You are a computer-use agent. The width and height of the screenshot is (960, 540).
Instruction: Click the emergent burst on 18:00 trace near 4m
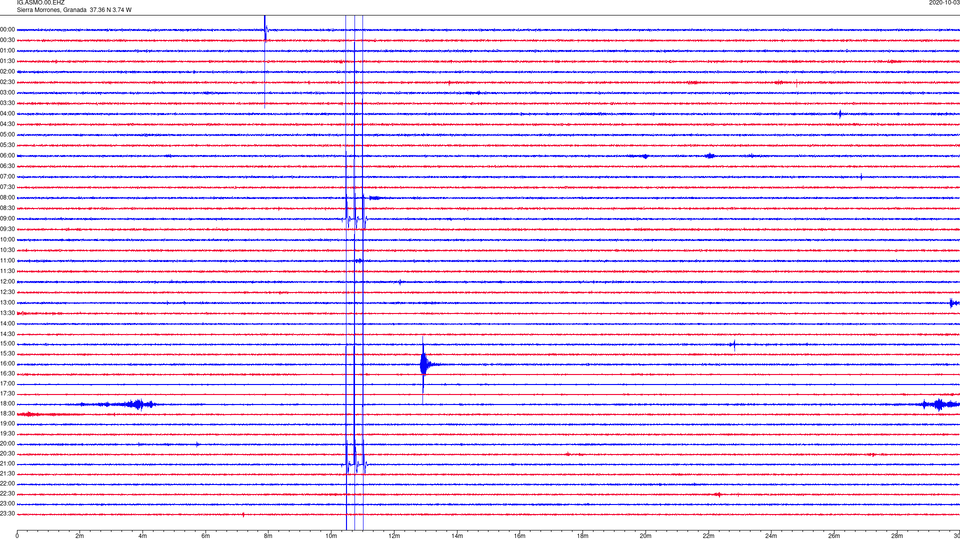tap(138, 404)
